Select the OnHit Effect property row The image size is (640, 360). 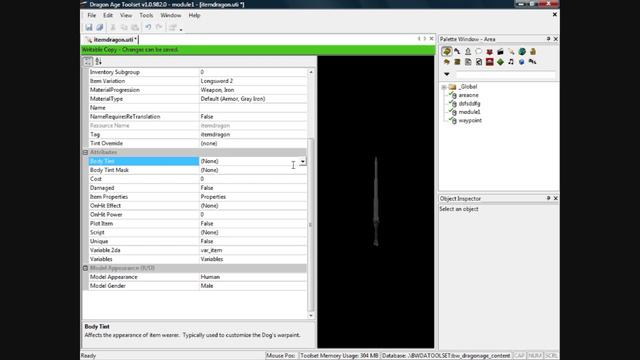pos(198,206)
